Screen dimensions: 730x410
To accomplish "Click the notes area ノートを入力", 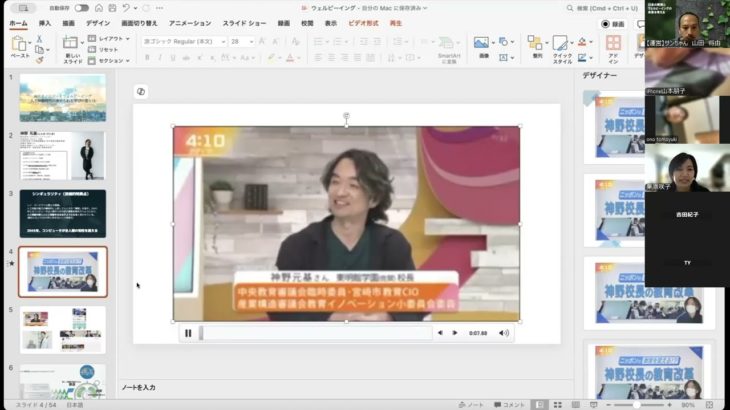I will point(139,388).
